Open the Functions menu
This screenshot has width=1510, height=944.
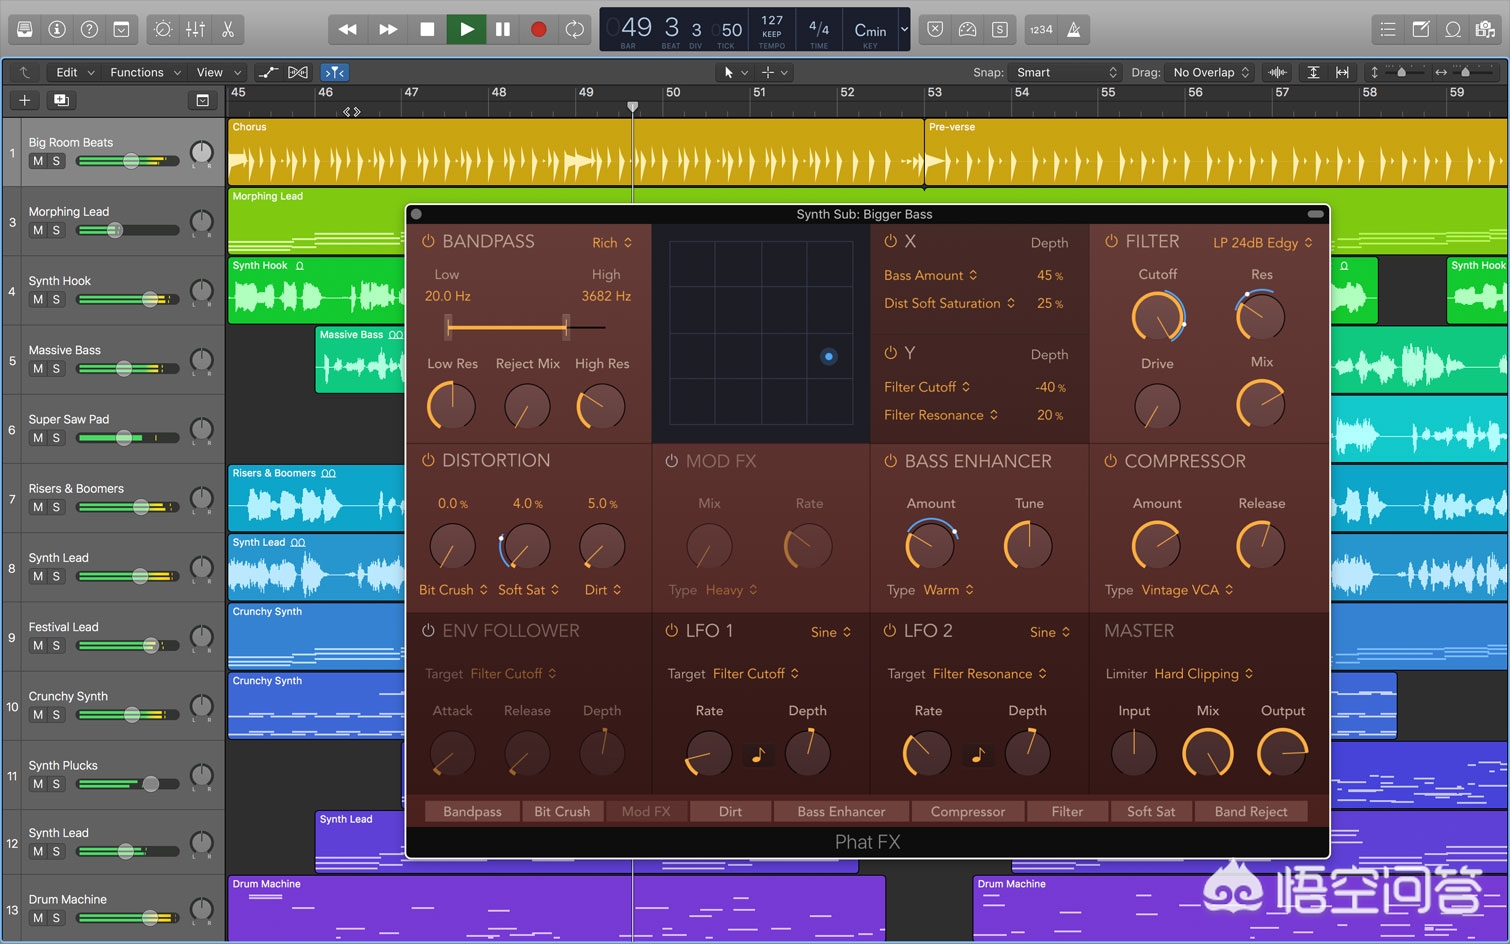145,72
